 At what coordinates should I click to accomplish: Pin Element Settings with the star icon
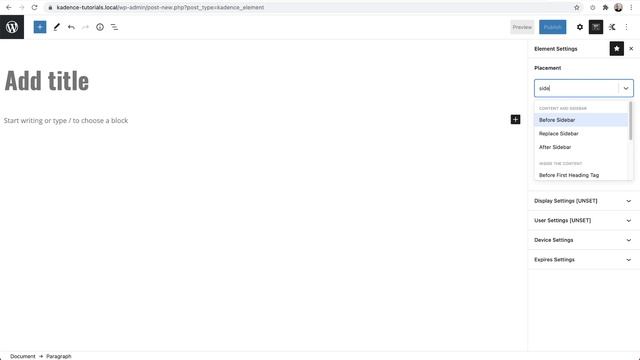pos(617,49)
